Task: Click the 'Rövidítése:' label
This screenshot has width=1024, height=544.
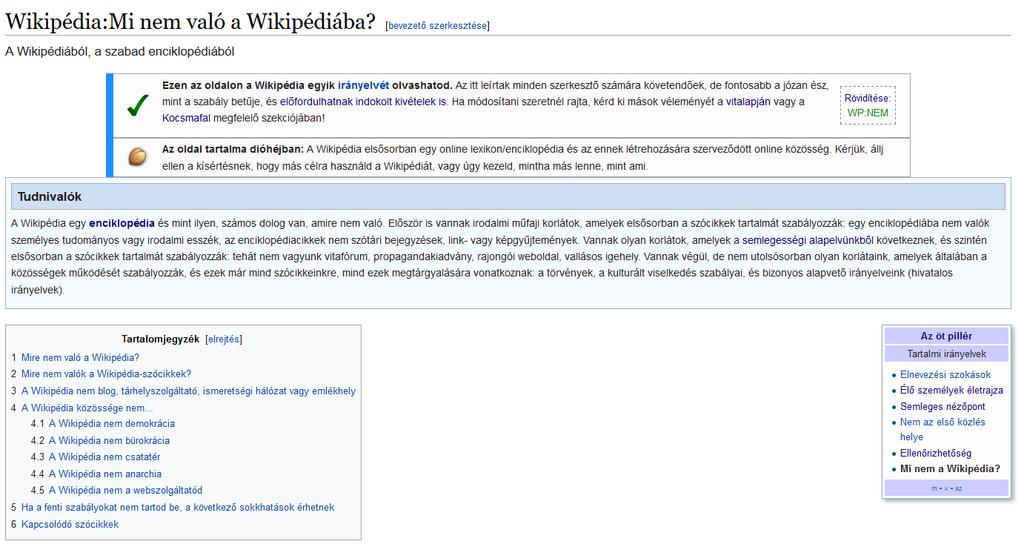Action: coord(867,98)
